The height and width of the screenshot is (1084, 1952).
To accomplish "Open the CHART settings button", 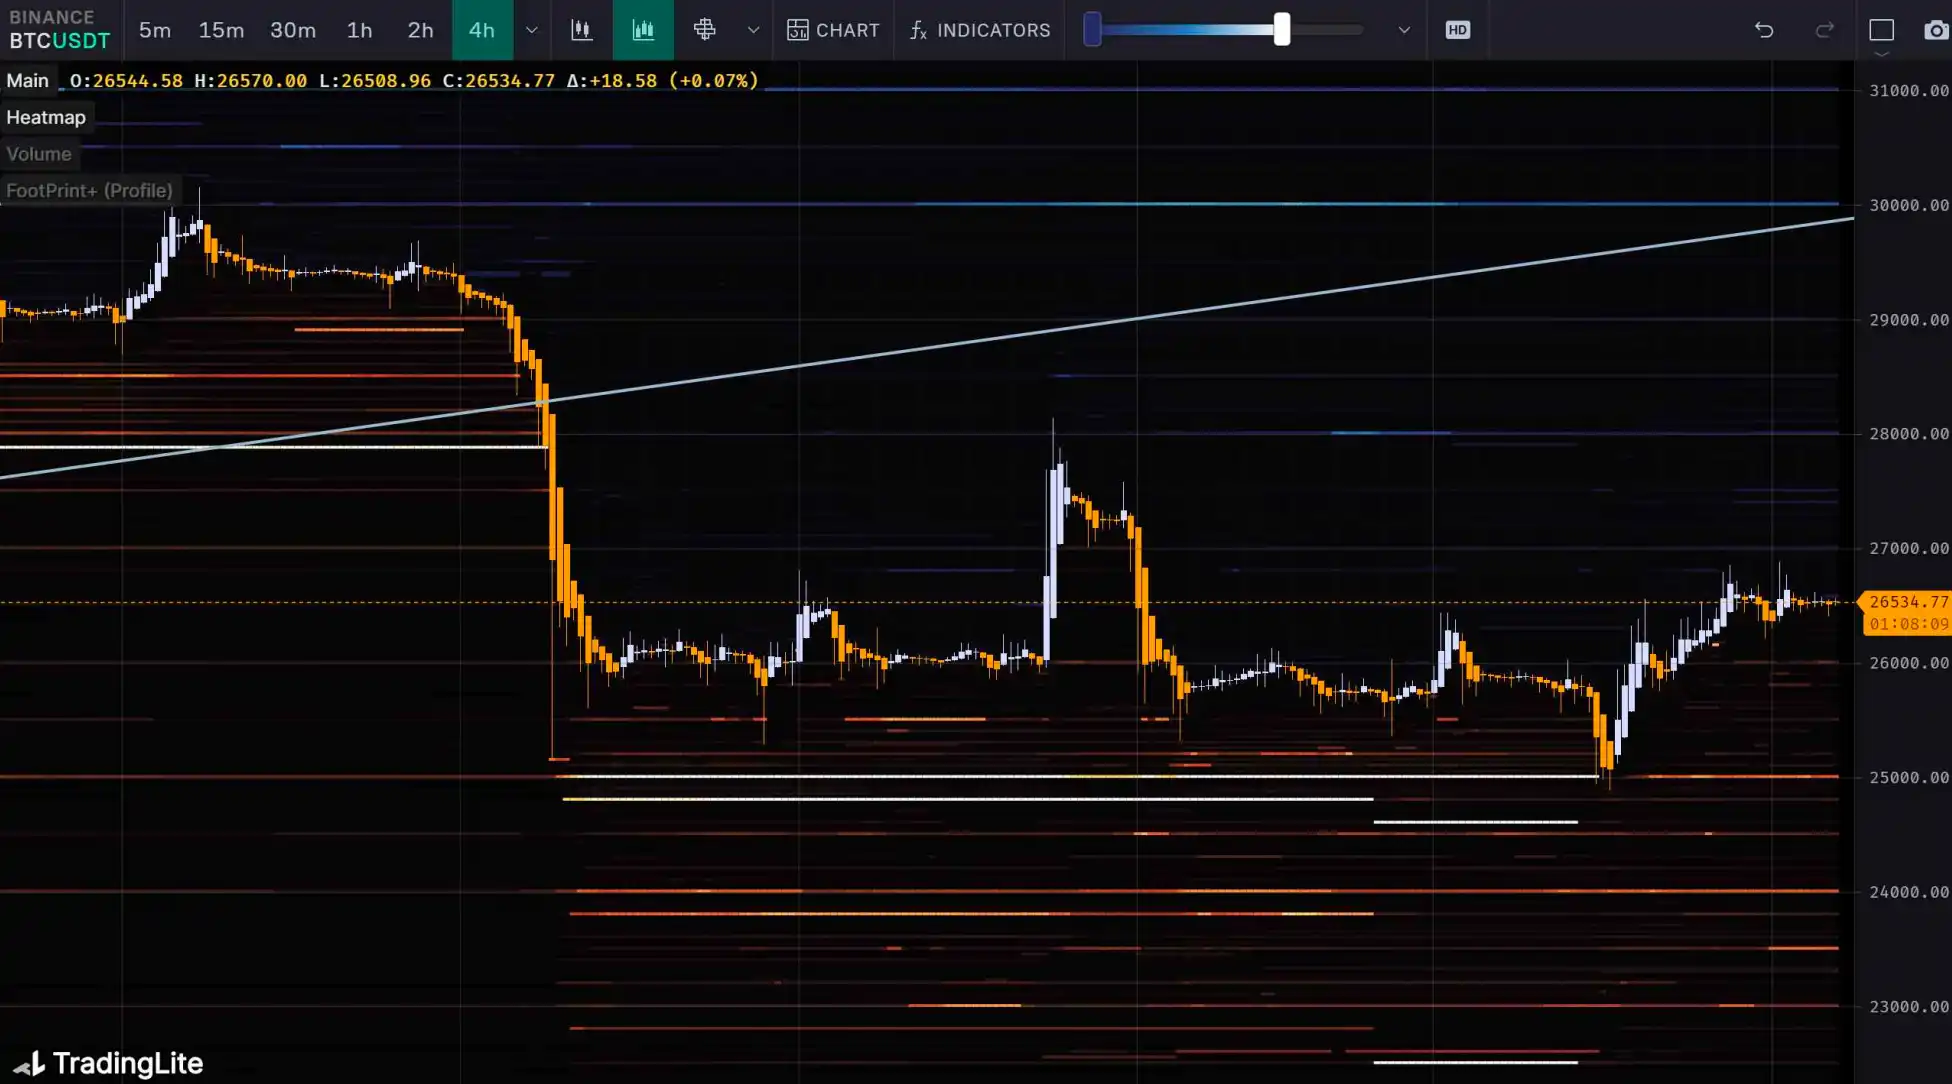I will click(833, 30).
